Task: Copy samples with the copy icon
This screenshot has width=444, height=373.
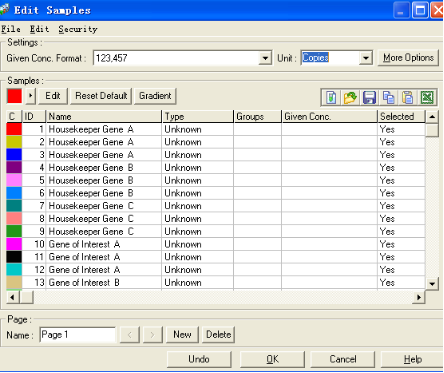Action: (388, 98)
